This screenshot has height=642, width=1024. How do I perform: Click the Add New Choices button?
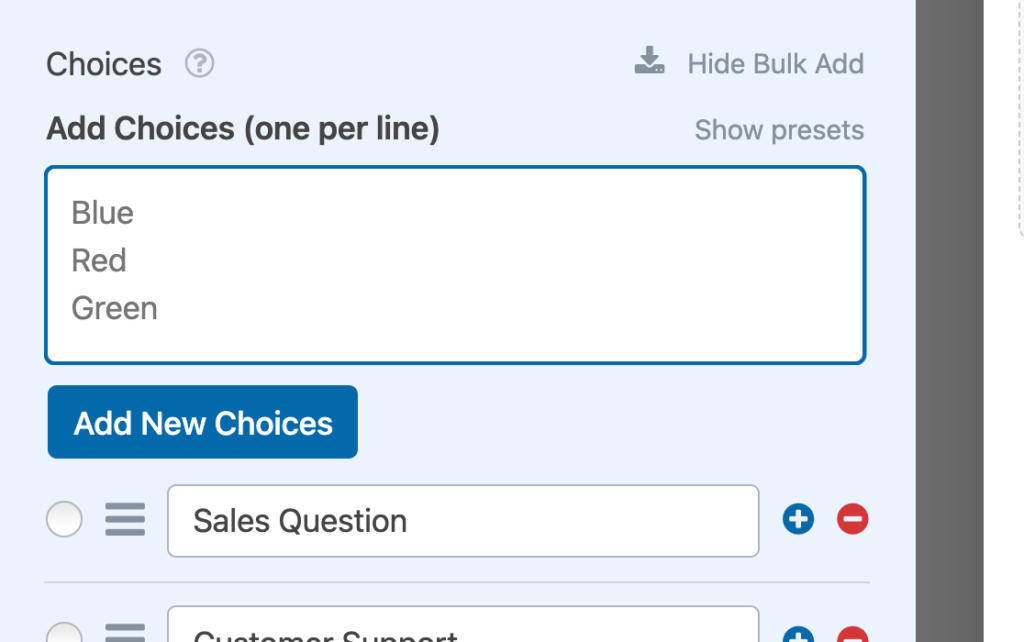tap(202, 422)
